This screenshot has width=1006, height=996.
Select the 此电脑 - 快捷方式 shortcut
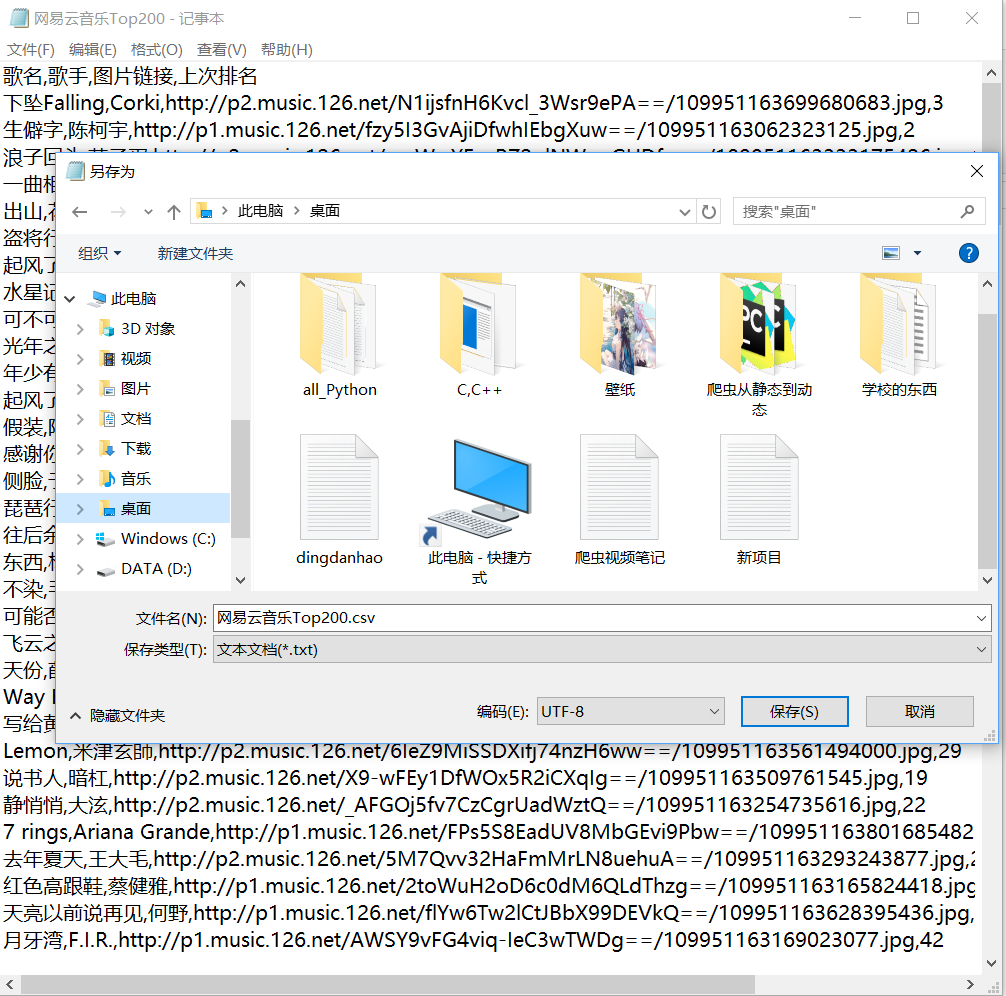click(479, 510)
